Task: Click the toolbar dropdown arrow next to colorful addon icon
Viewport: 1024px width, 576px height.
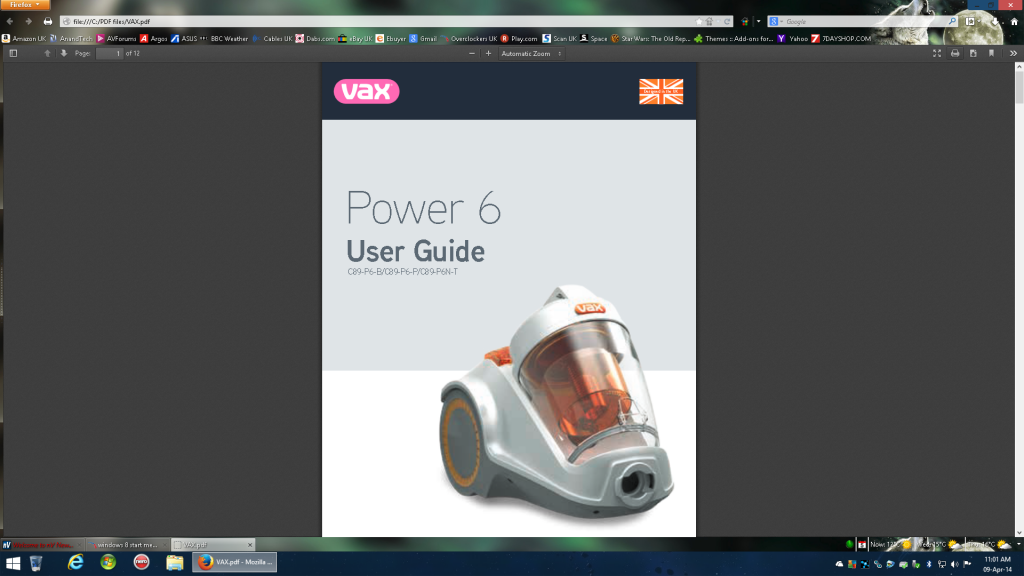Action: click(758, 22)
